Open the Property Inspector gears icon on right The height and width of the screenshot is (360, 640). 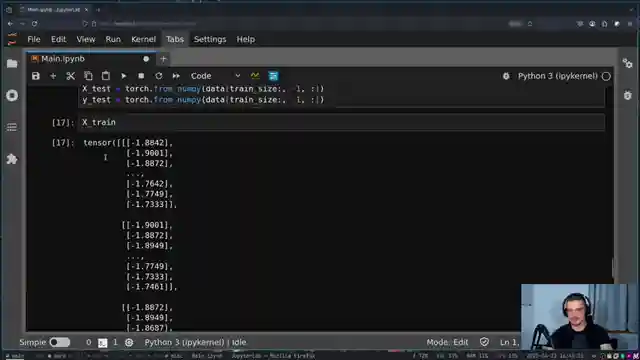click(x=627, y=63)
